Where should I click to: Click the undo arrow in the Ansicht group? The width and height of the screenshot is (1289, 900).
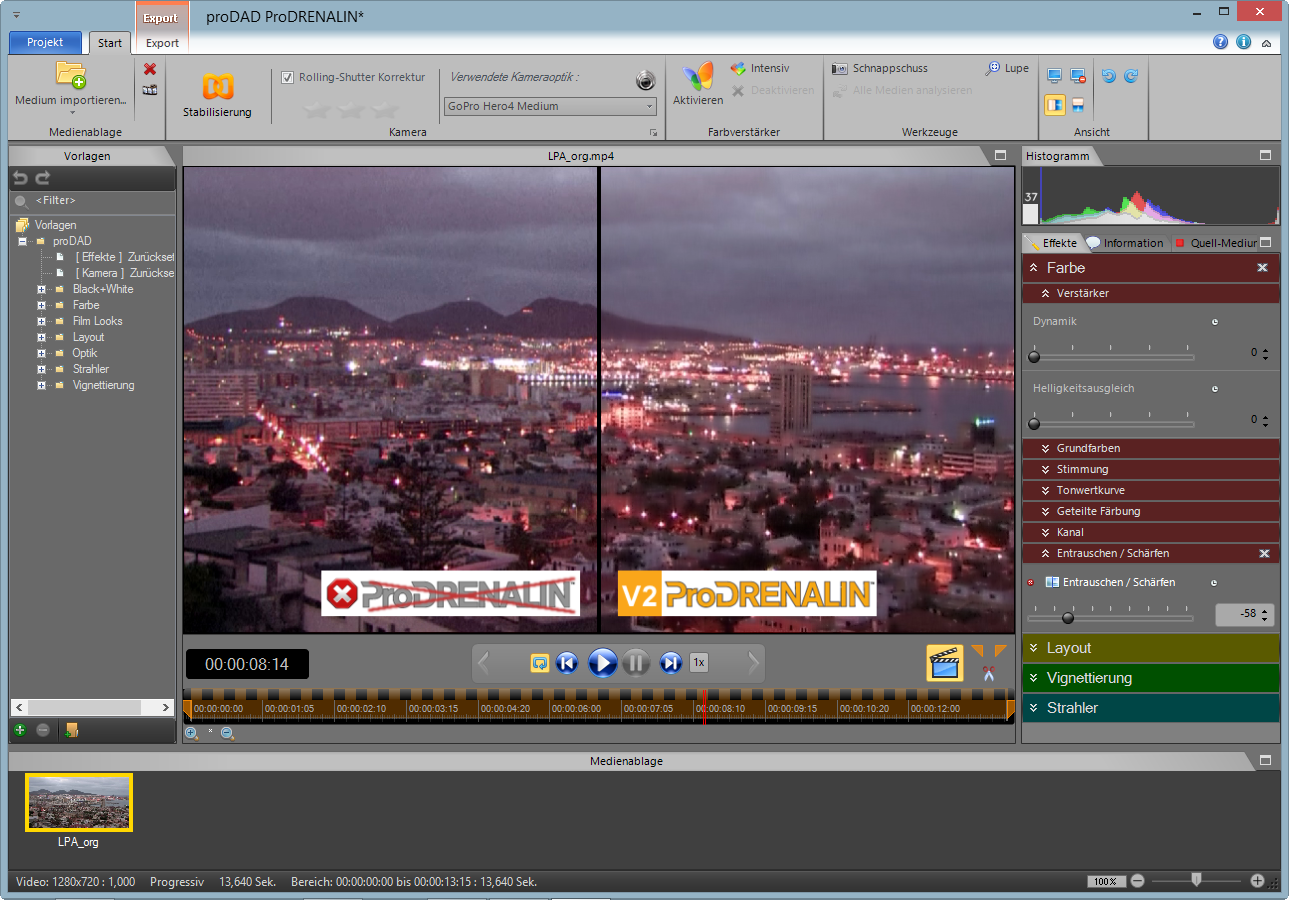pos(1108,76)
